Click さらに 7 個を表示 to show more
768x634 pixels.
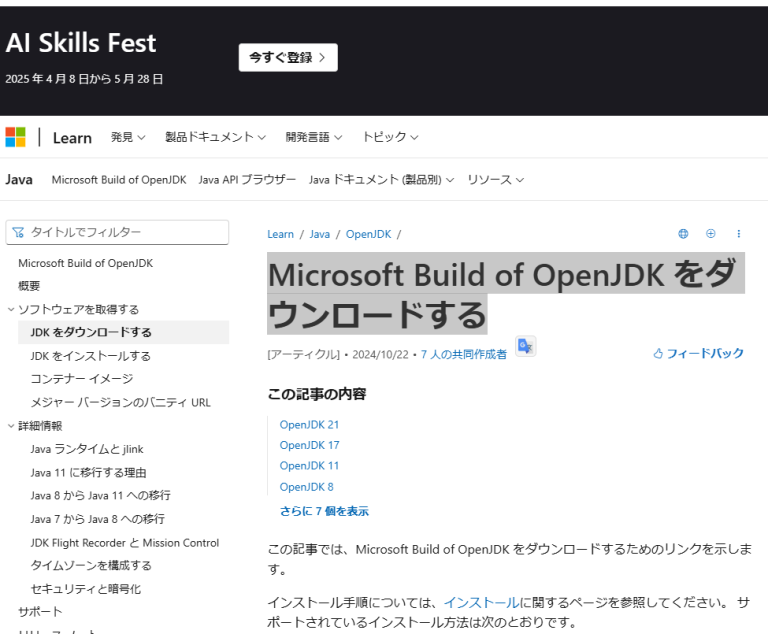point(324,511)
